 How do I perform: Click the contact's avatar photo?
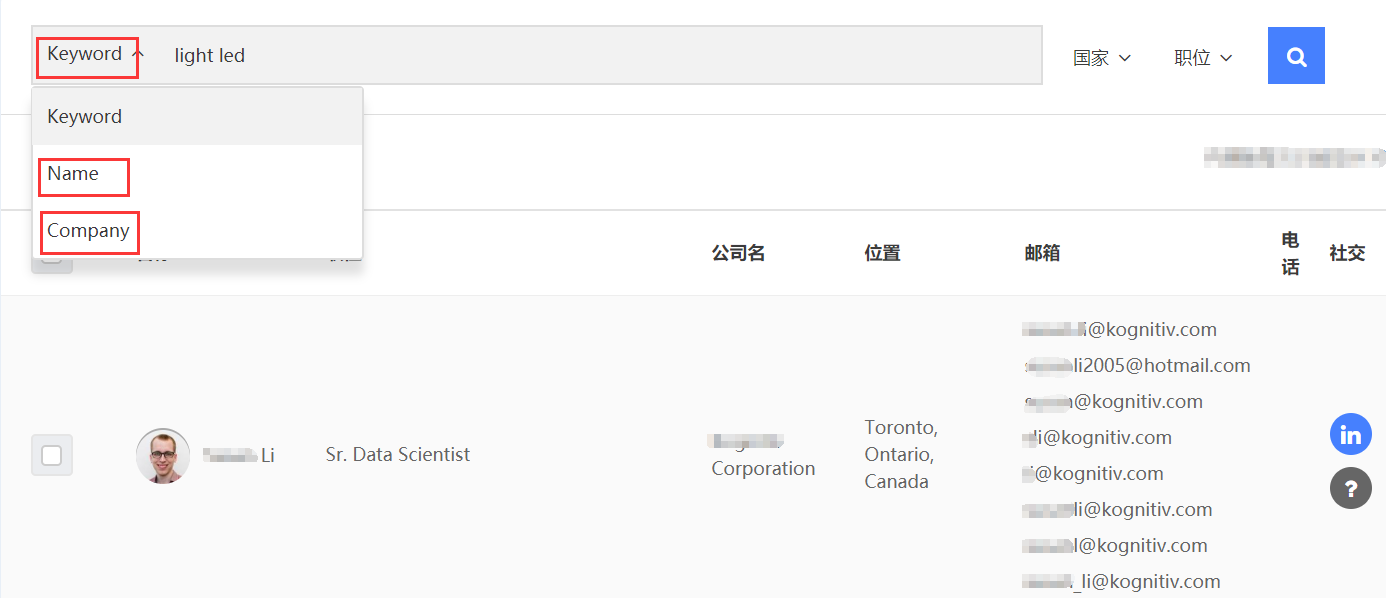click(163, 456)
